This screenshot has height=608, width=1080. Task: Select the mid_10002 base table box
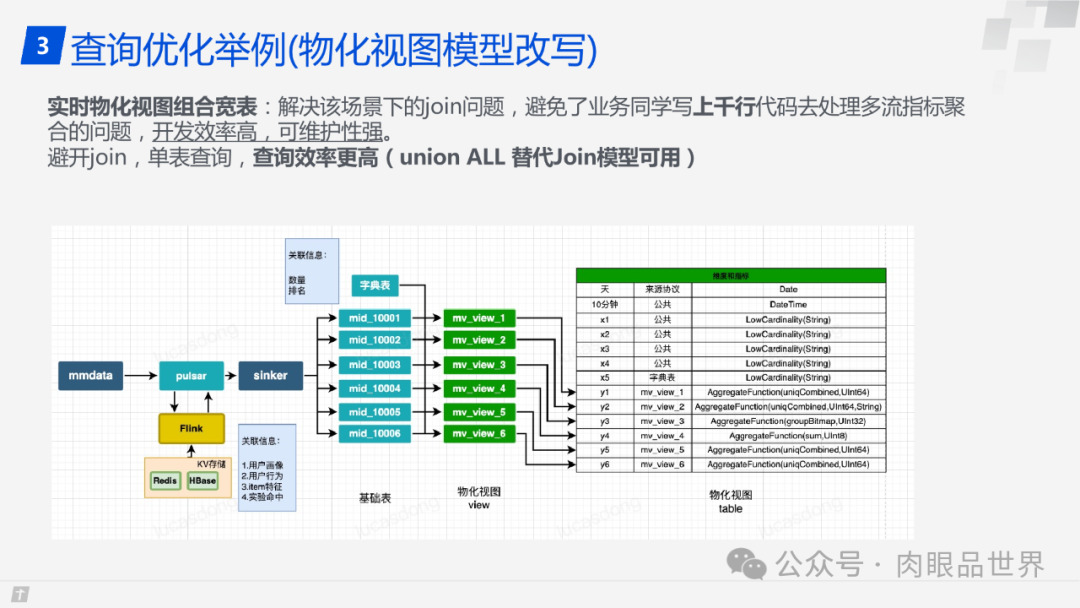[374, 340]
